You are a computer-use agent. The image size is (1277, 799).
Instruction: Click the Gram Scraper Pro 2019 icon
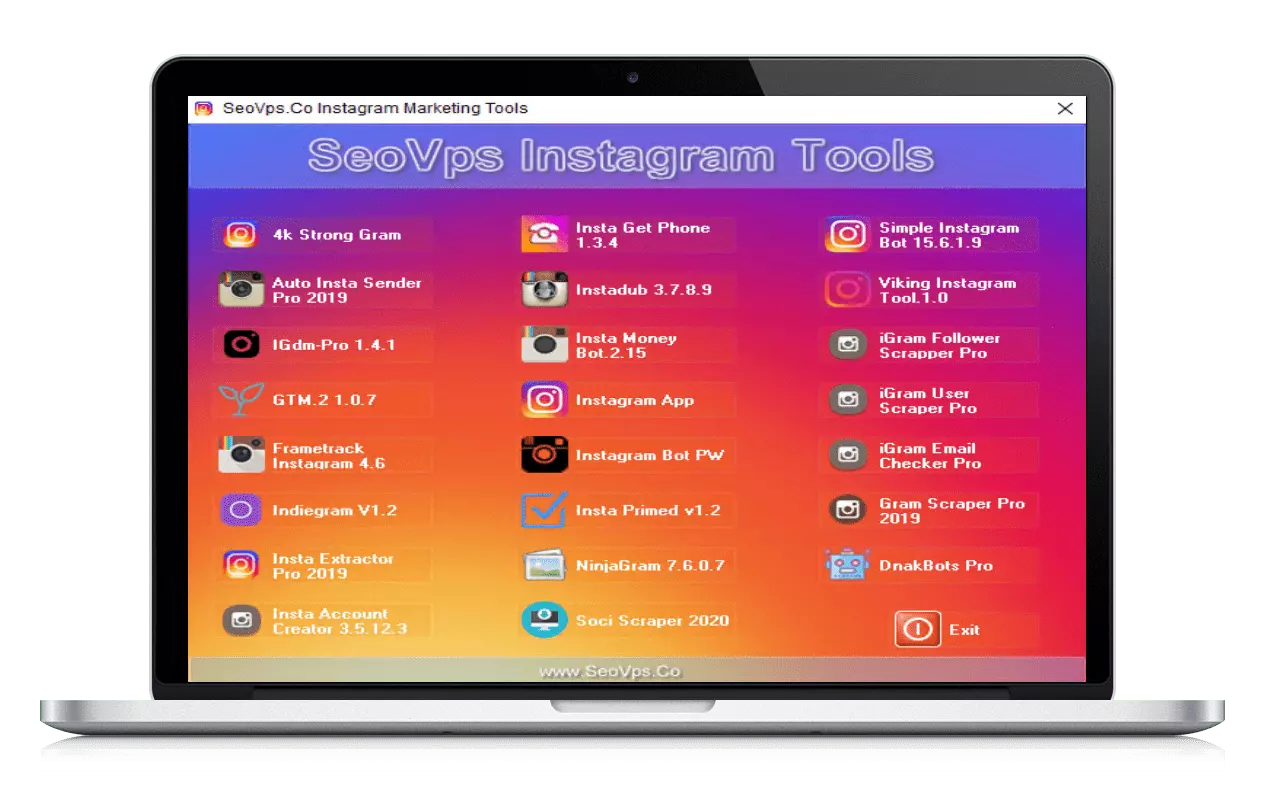[x=848, y=510]
